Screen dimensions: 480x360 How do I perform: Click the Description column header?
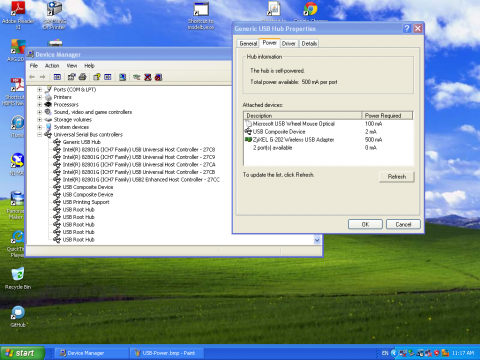303,116
